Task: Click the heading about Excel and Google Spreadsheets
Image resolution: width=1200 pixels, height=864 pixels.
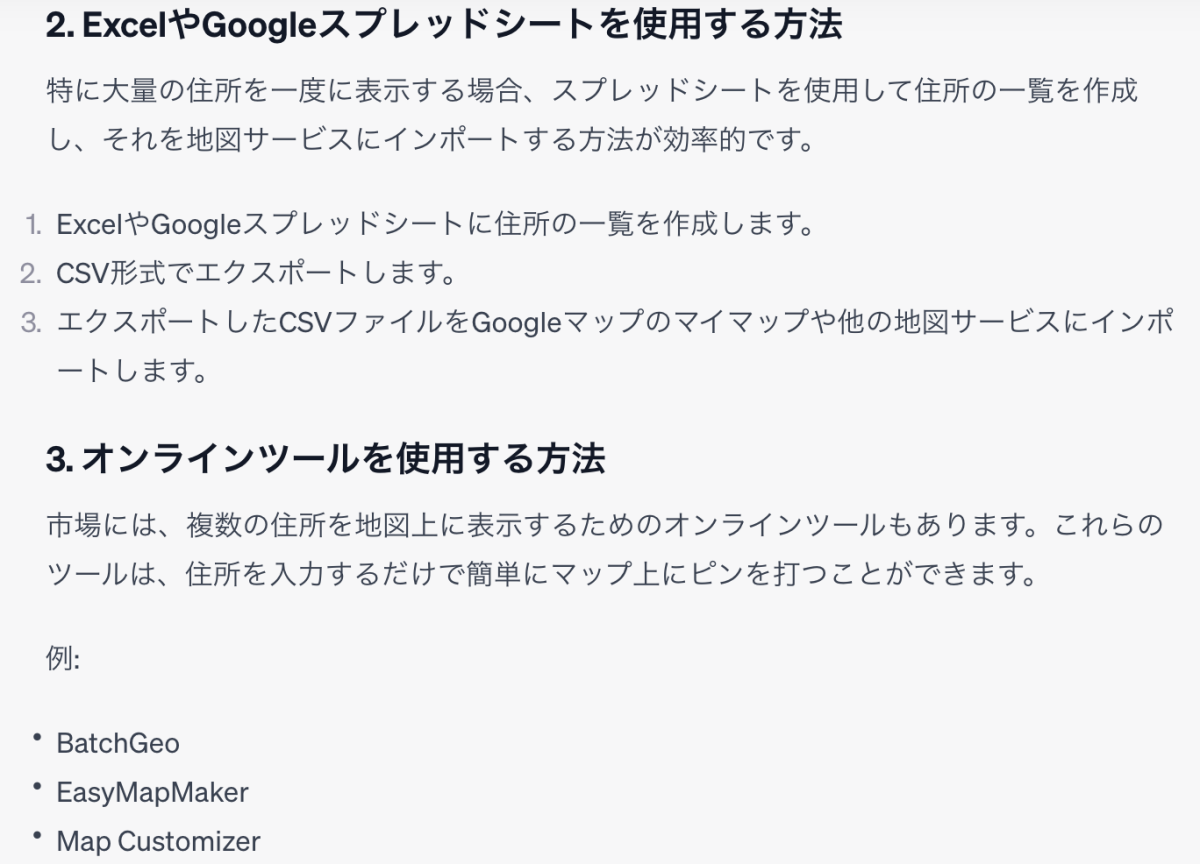Action: pos(443,27)
